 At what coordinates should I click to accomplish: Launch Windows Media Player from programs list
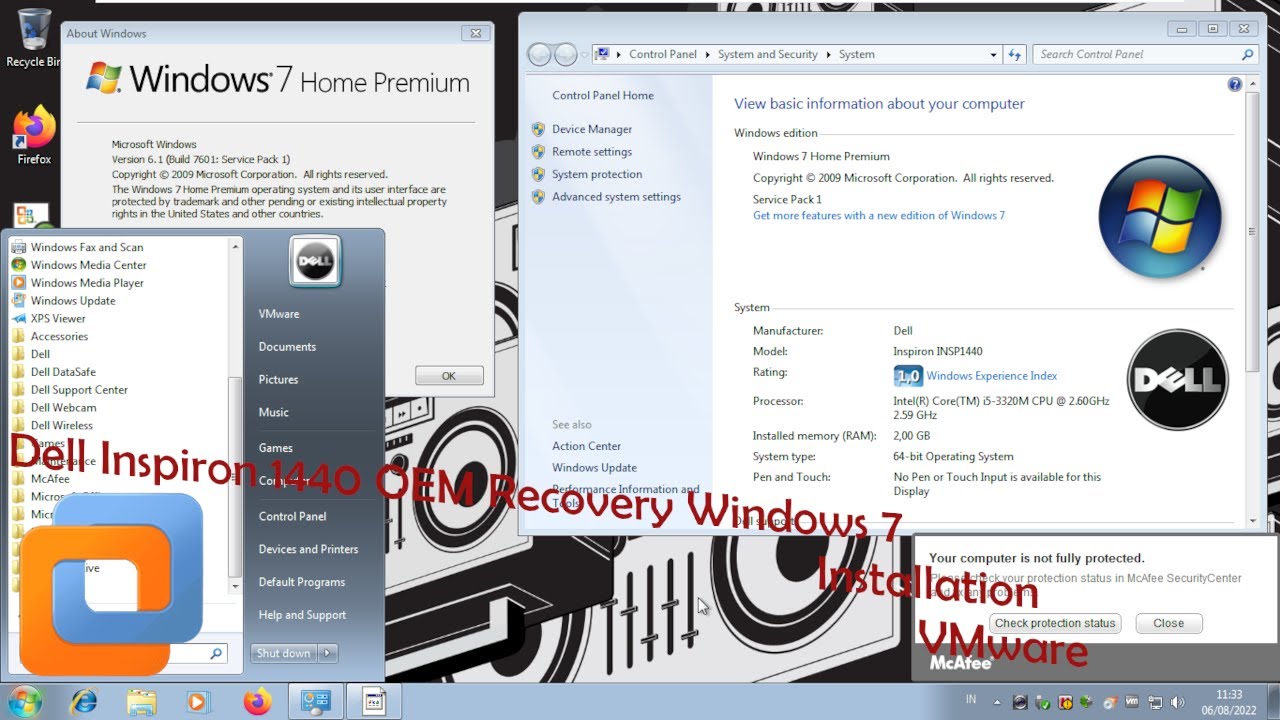[87, 283]
